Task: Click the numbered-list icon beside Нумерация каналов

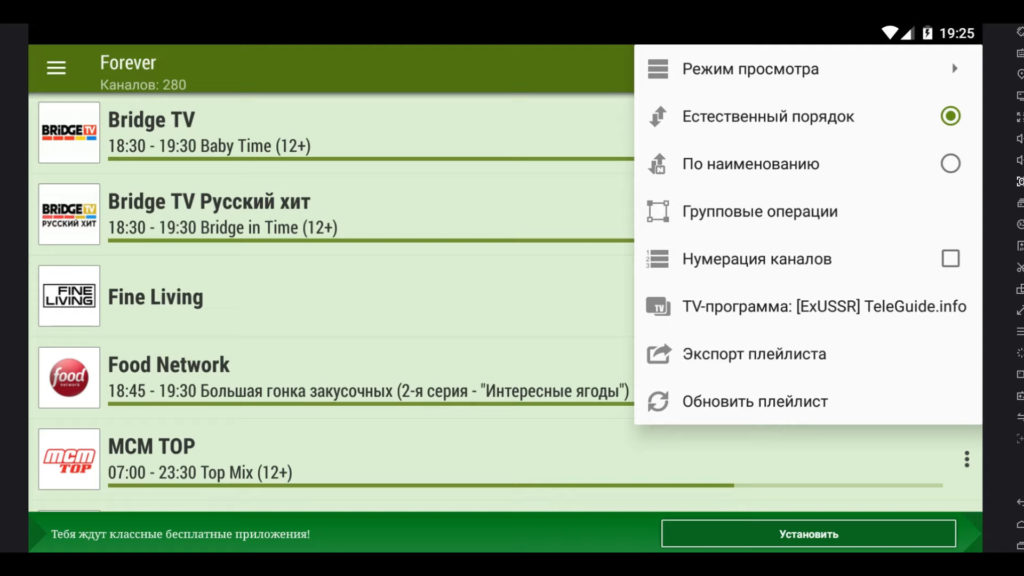Action: click(658, 258)
